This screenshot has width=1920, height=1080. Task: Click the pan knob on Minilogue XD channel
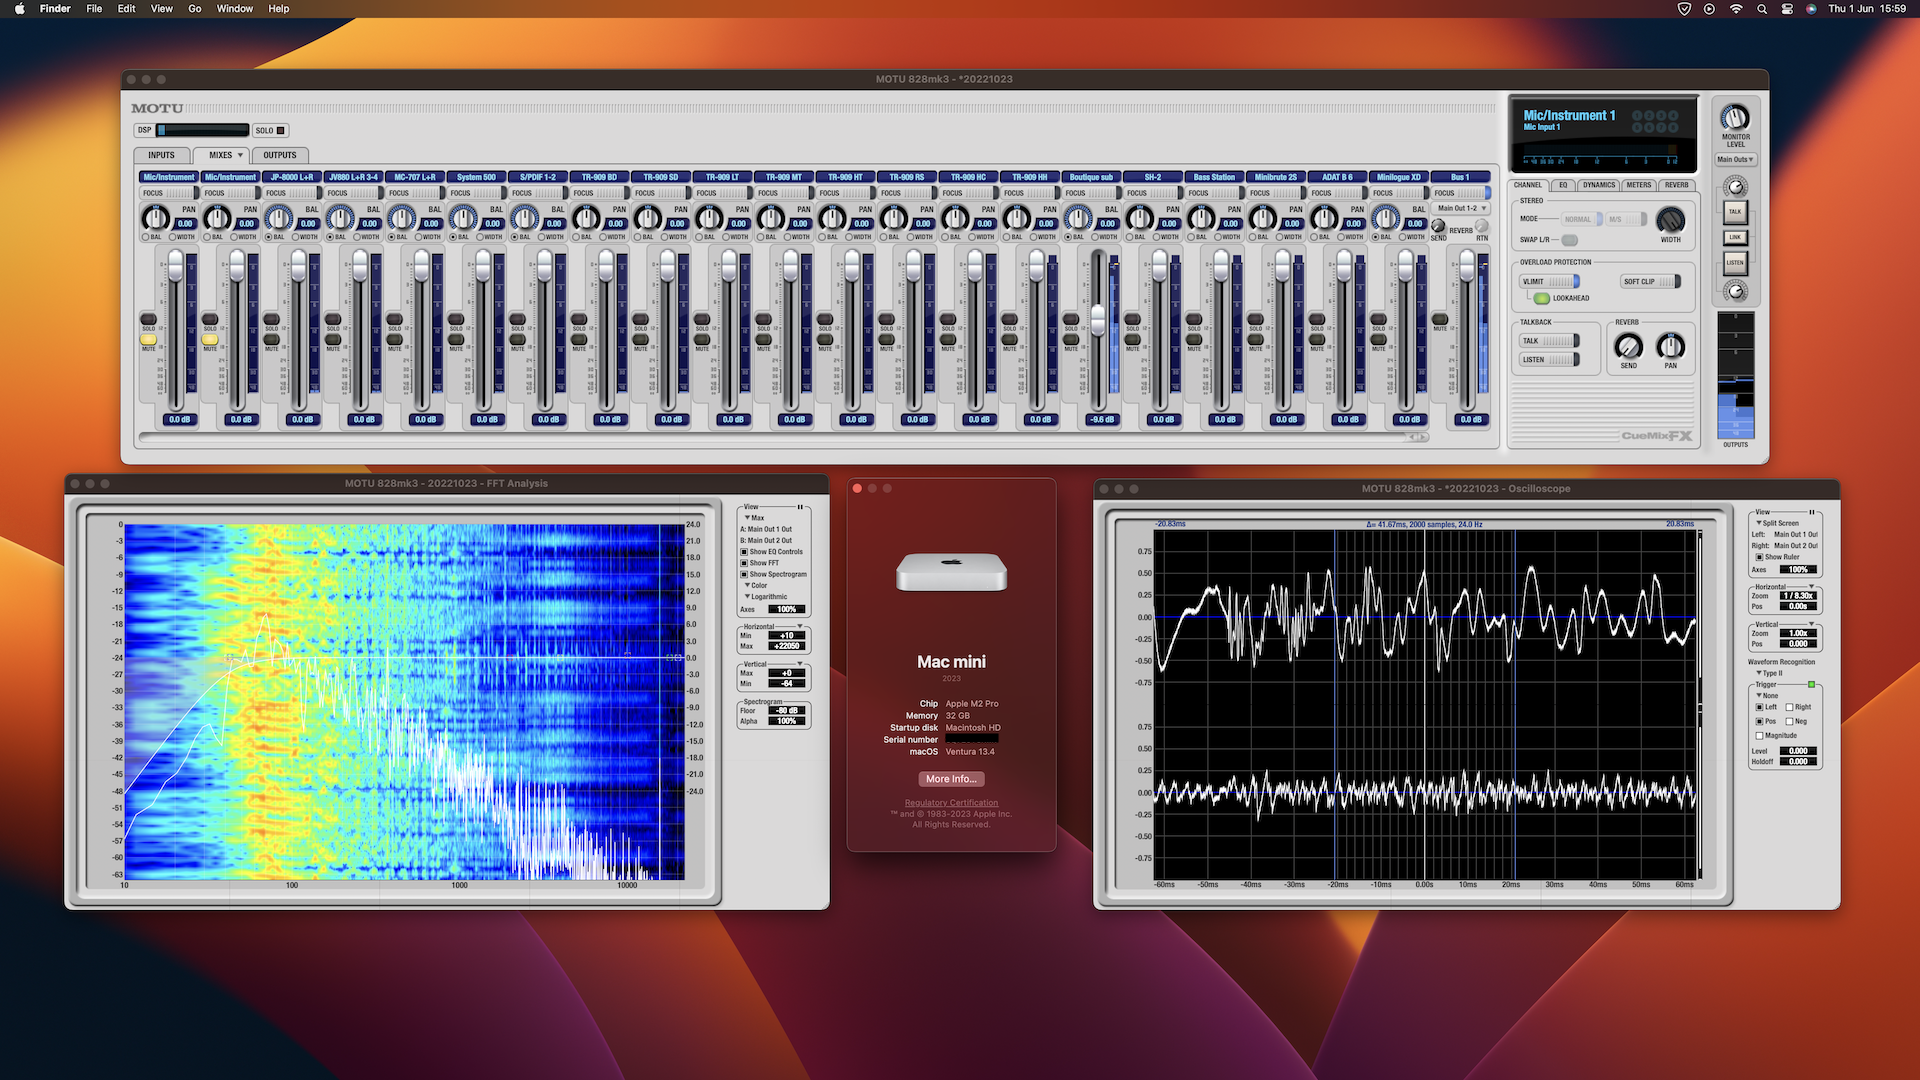[x=1385, y=217]
